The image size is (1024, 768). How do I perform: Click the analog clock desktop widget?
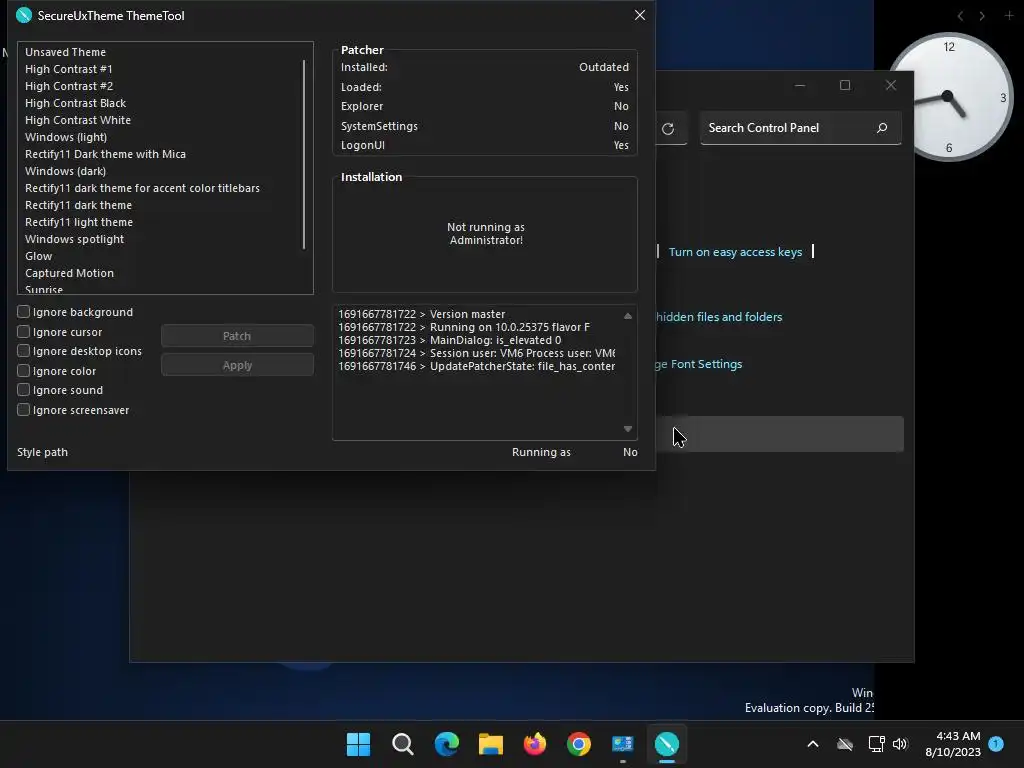click(949, 97)
